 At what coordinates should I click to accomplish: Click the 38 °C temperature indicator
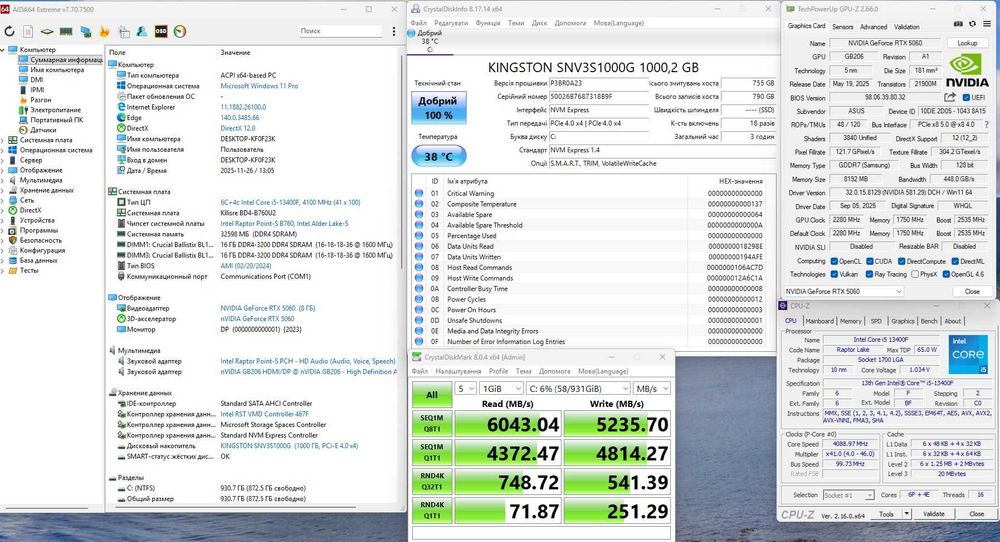(x=439, y=156)
